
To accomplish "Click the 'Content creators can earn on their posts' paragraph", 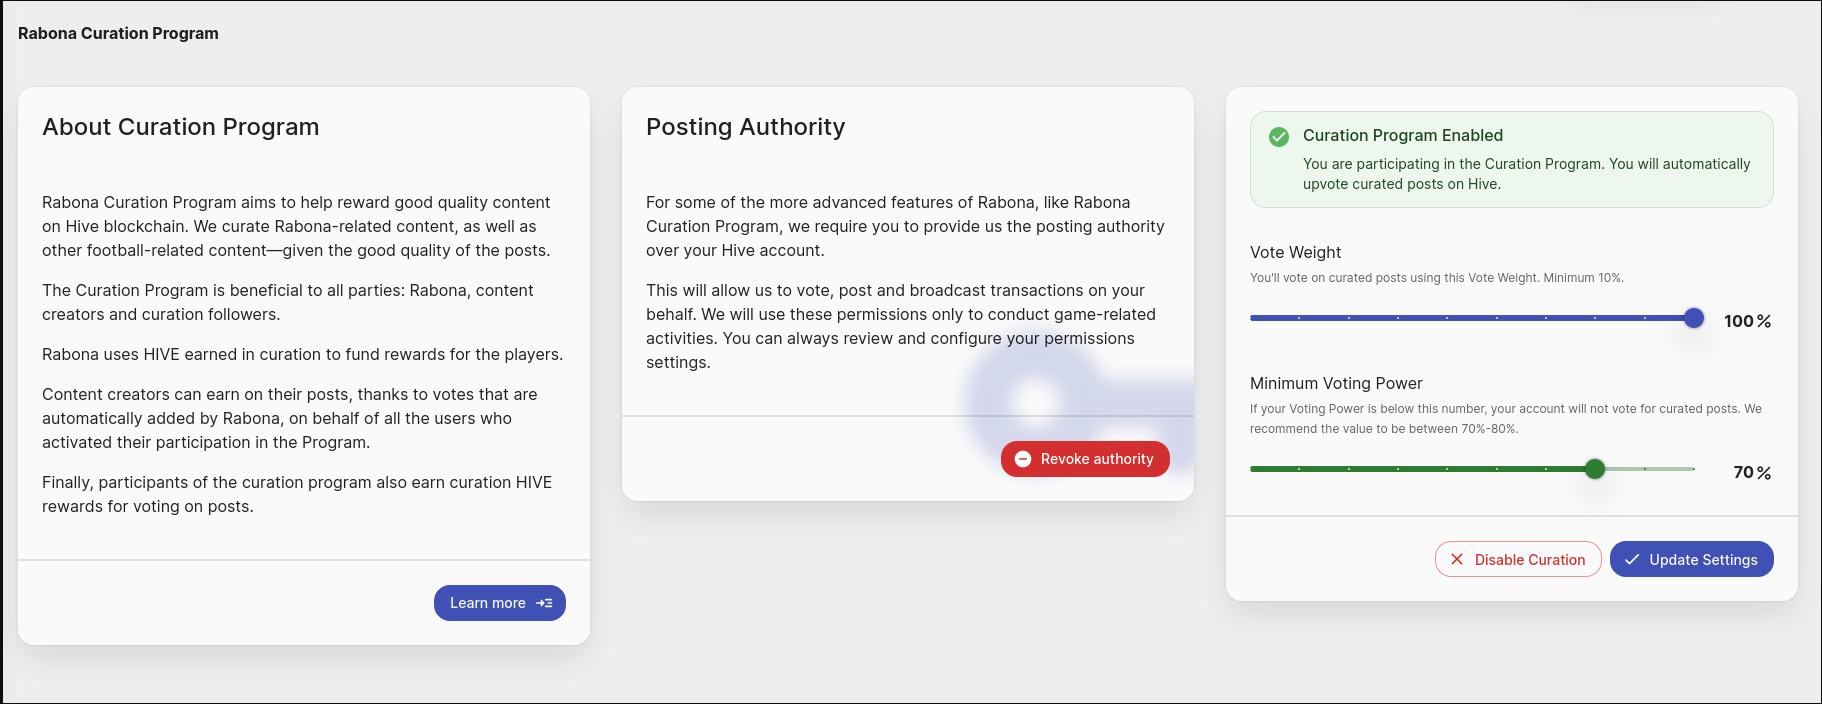I will tap(290, 418).
